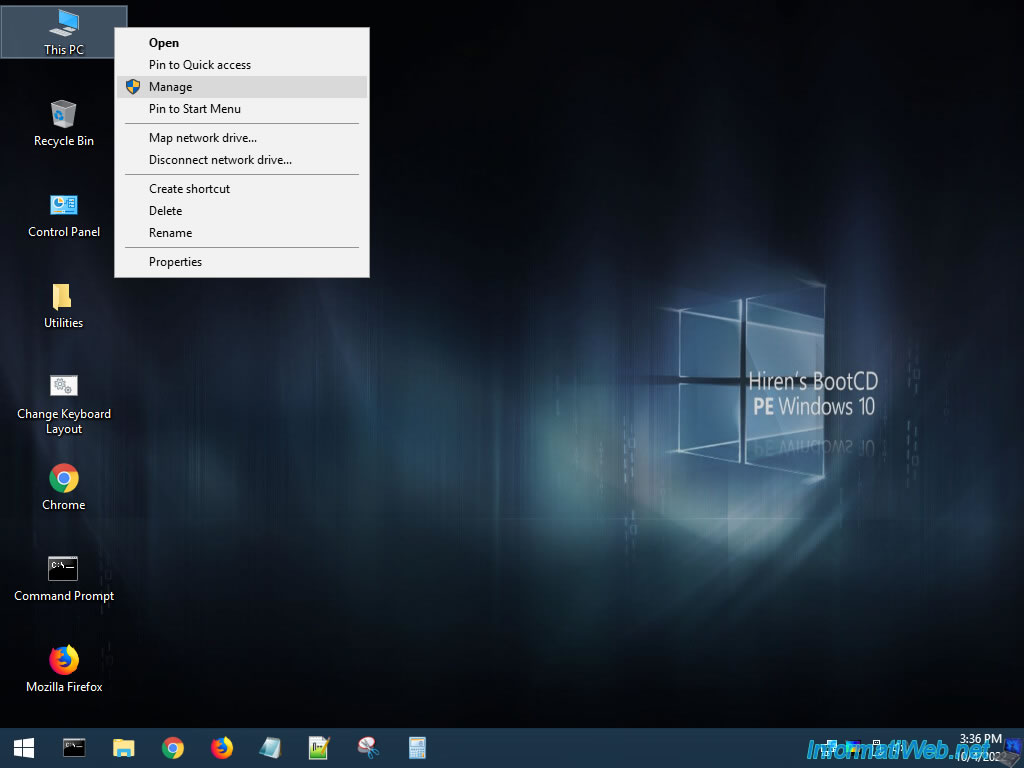The height and width of the screenshot is (768, 1024).
Task: Select the Chrome desktop shortcut
Action: pos(64,487)
